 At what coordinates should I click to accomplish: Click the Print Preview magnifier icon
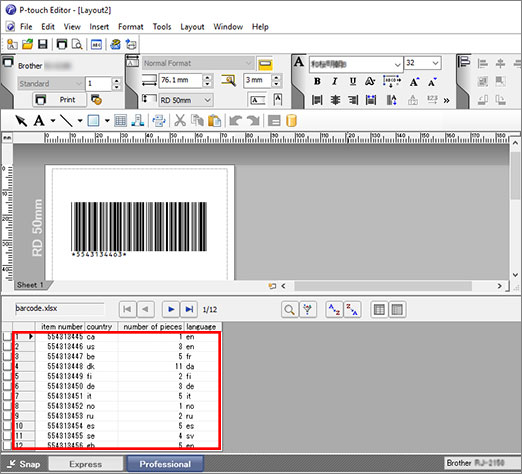(77, 44)
